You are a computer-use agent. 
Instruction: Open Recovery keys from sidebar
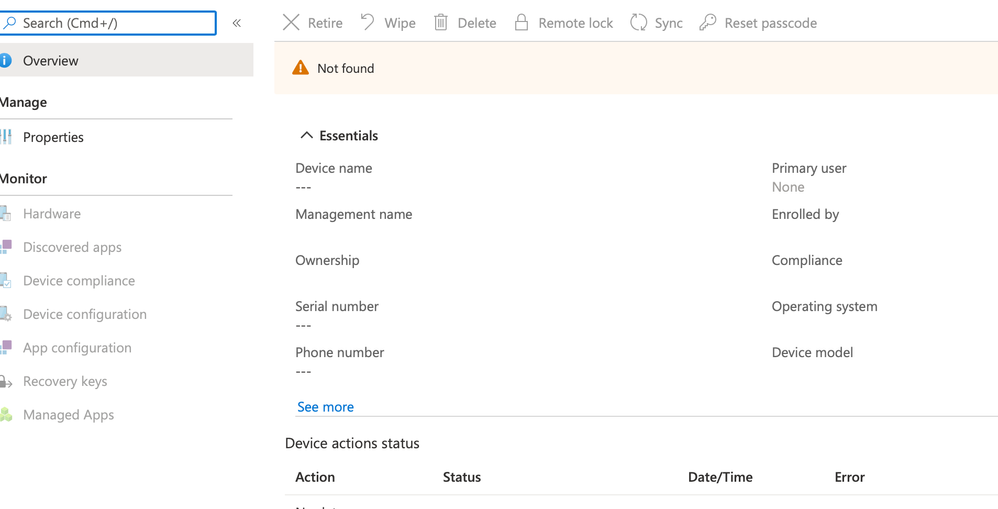click(x=65, y=381)
